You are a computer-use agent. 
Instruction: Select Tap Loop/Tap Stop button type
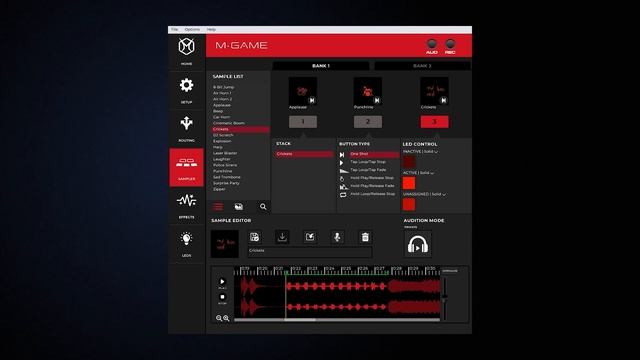[368, 162]
